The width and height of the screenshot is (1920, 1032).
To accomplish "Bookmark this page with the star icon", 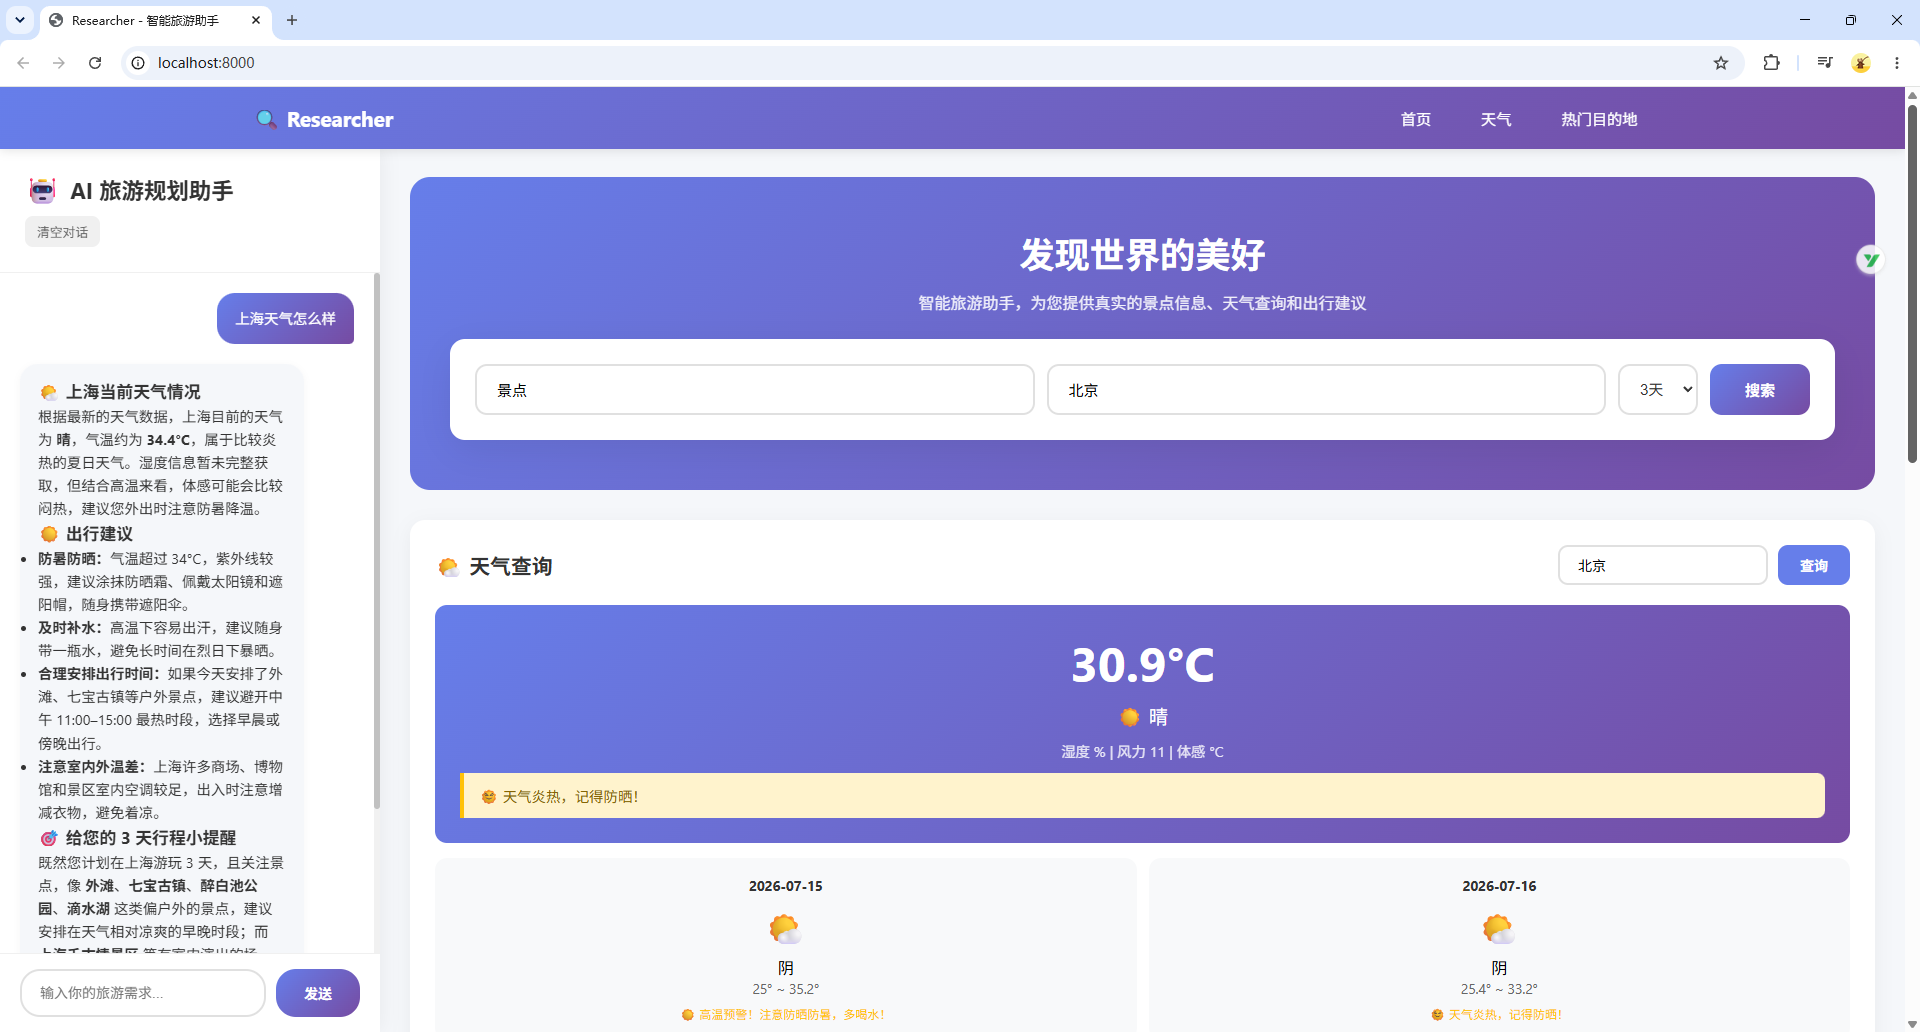I will click(1721, 62).
